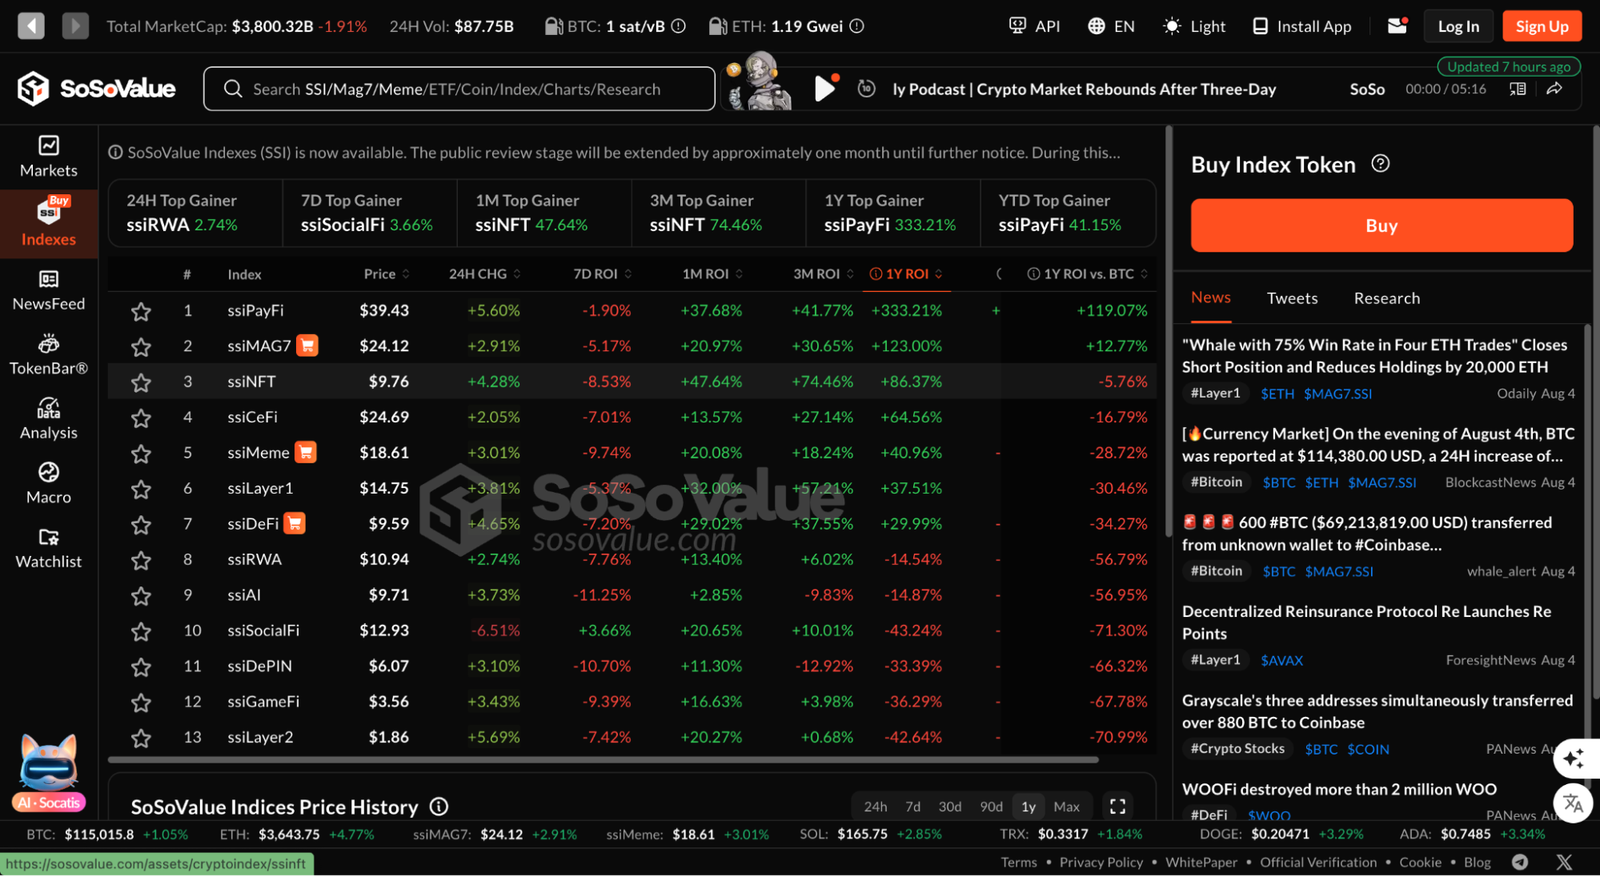Show info for BTC sat/vB fee
The image size is (1600, 876).
click(x=678, y=26)
